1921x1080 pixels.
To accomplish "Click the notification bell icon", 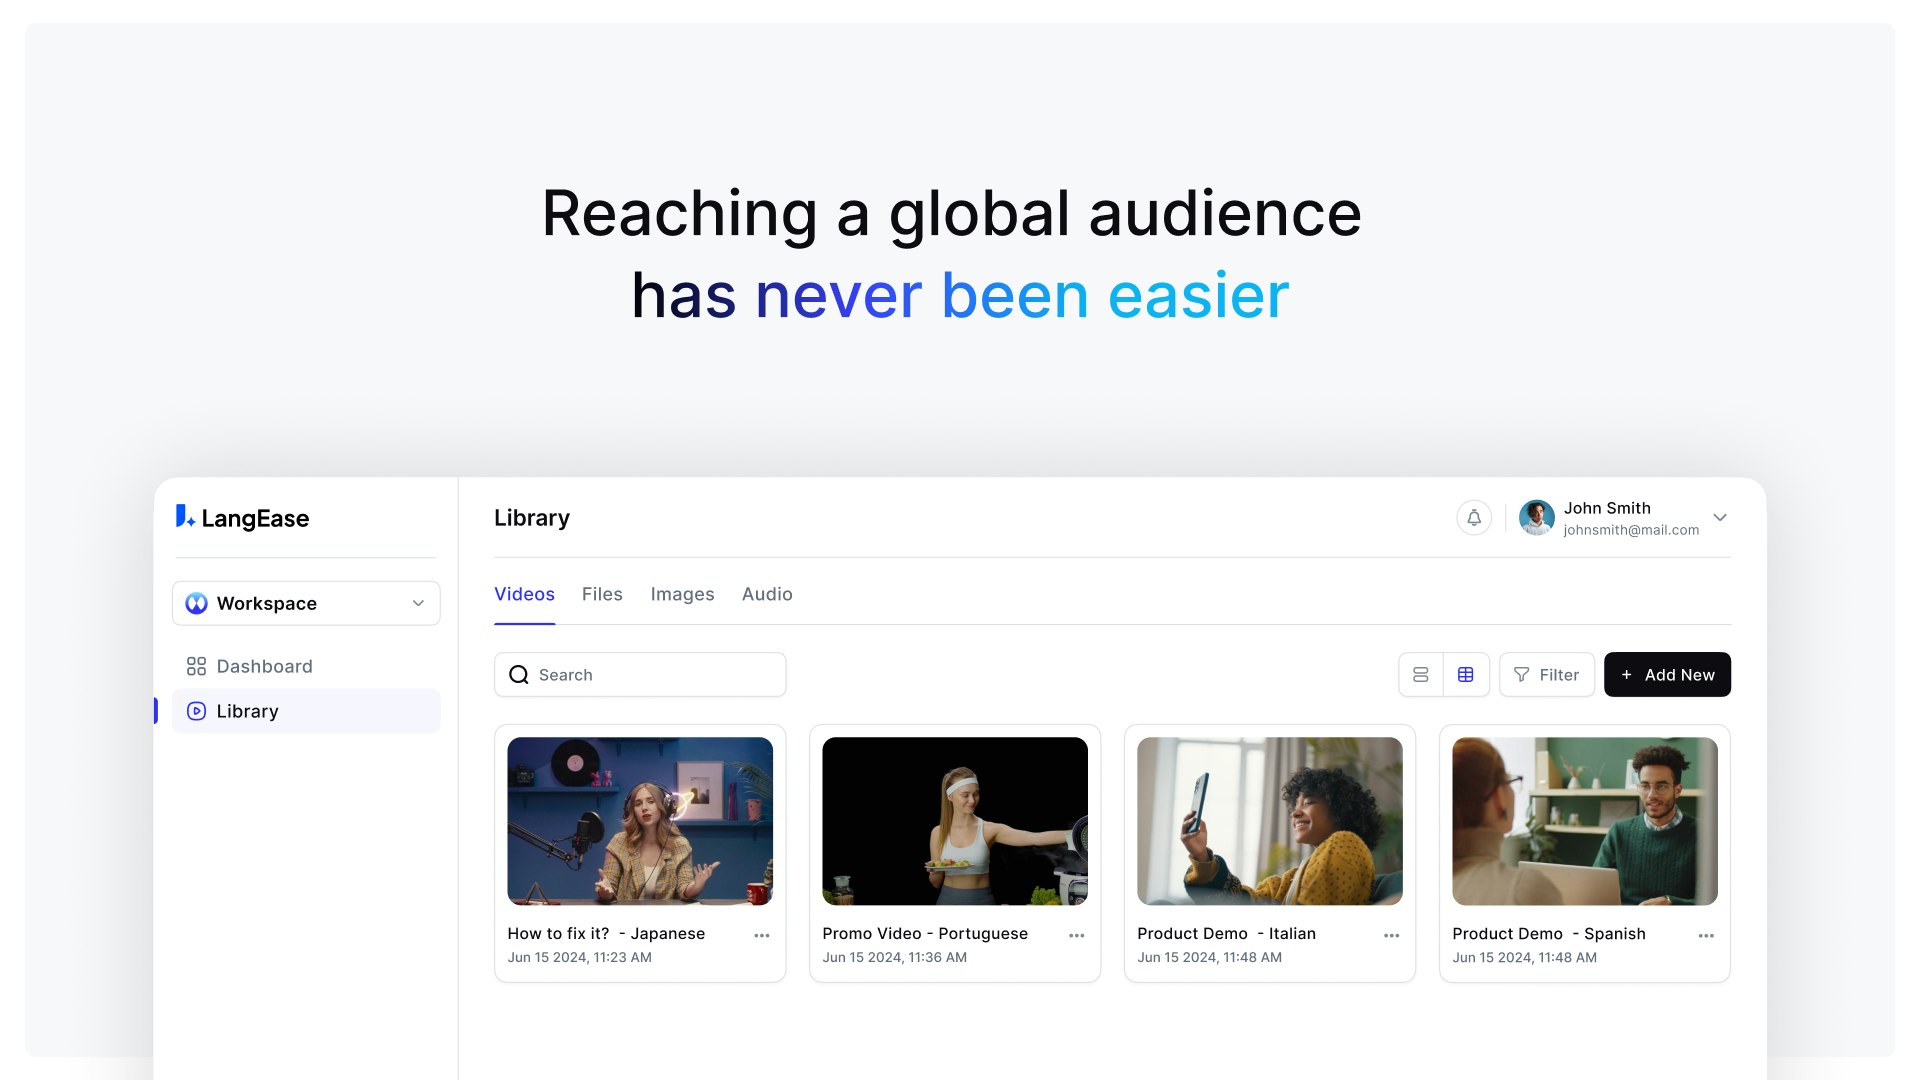I will pyautogui.click(x=1474, y=518).
